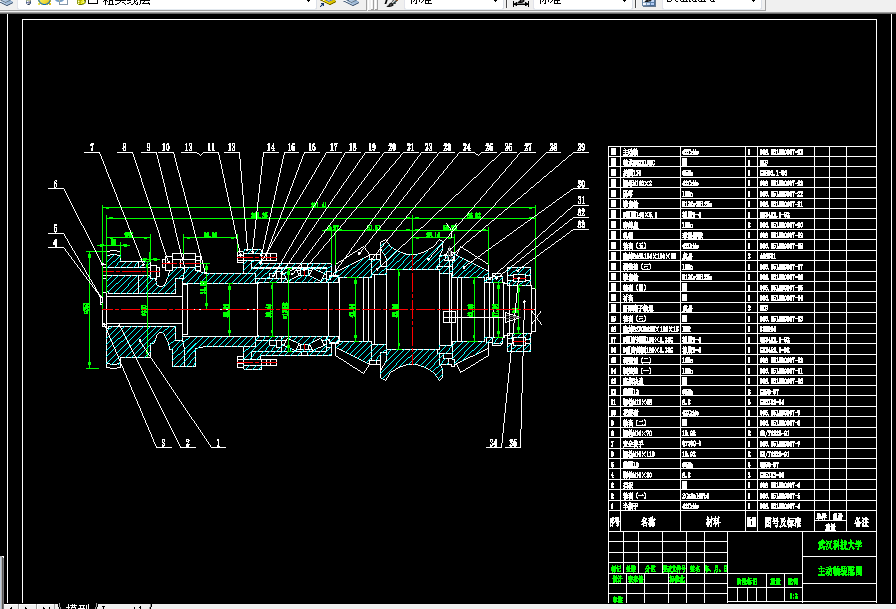The height and width of the screenshot is (609, 896).
Task: Select balloon number 26 in the drawing
Action: [508, 147]
